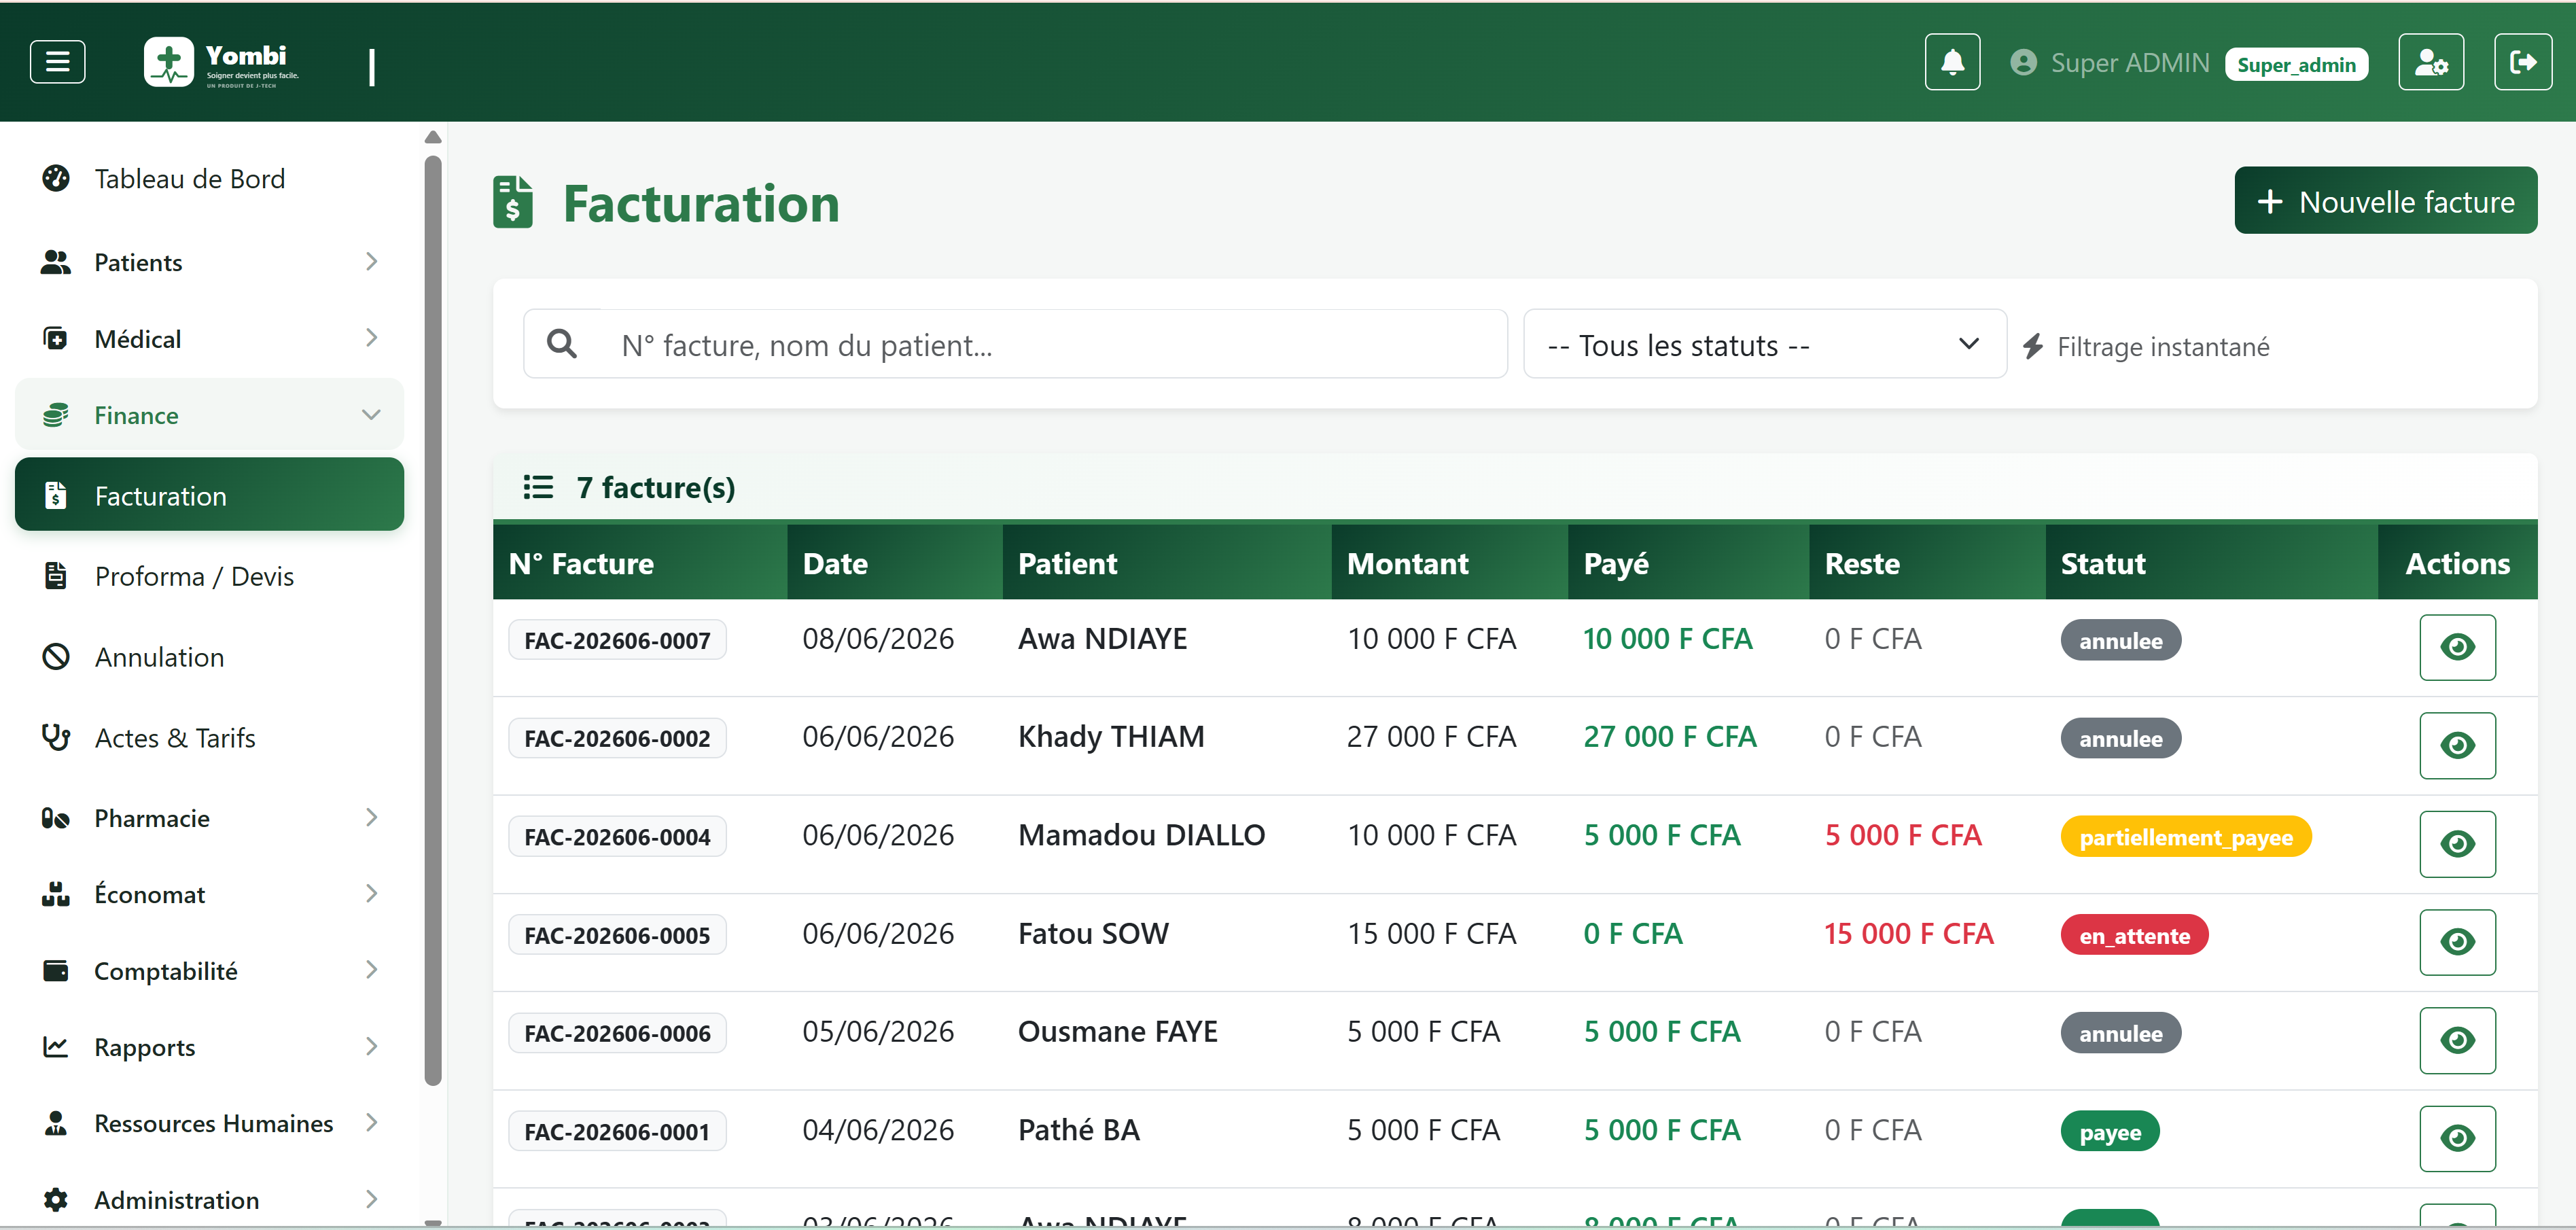
Task: Click invoice number FAC-202606-0005
Action: click(x=617, y=935)
